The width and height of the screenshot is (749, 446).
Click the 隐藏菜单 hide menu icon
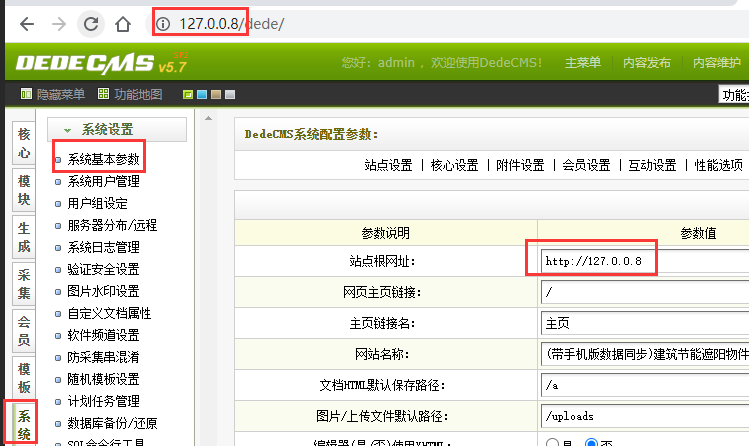tap(26, 95)
